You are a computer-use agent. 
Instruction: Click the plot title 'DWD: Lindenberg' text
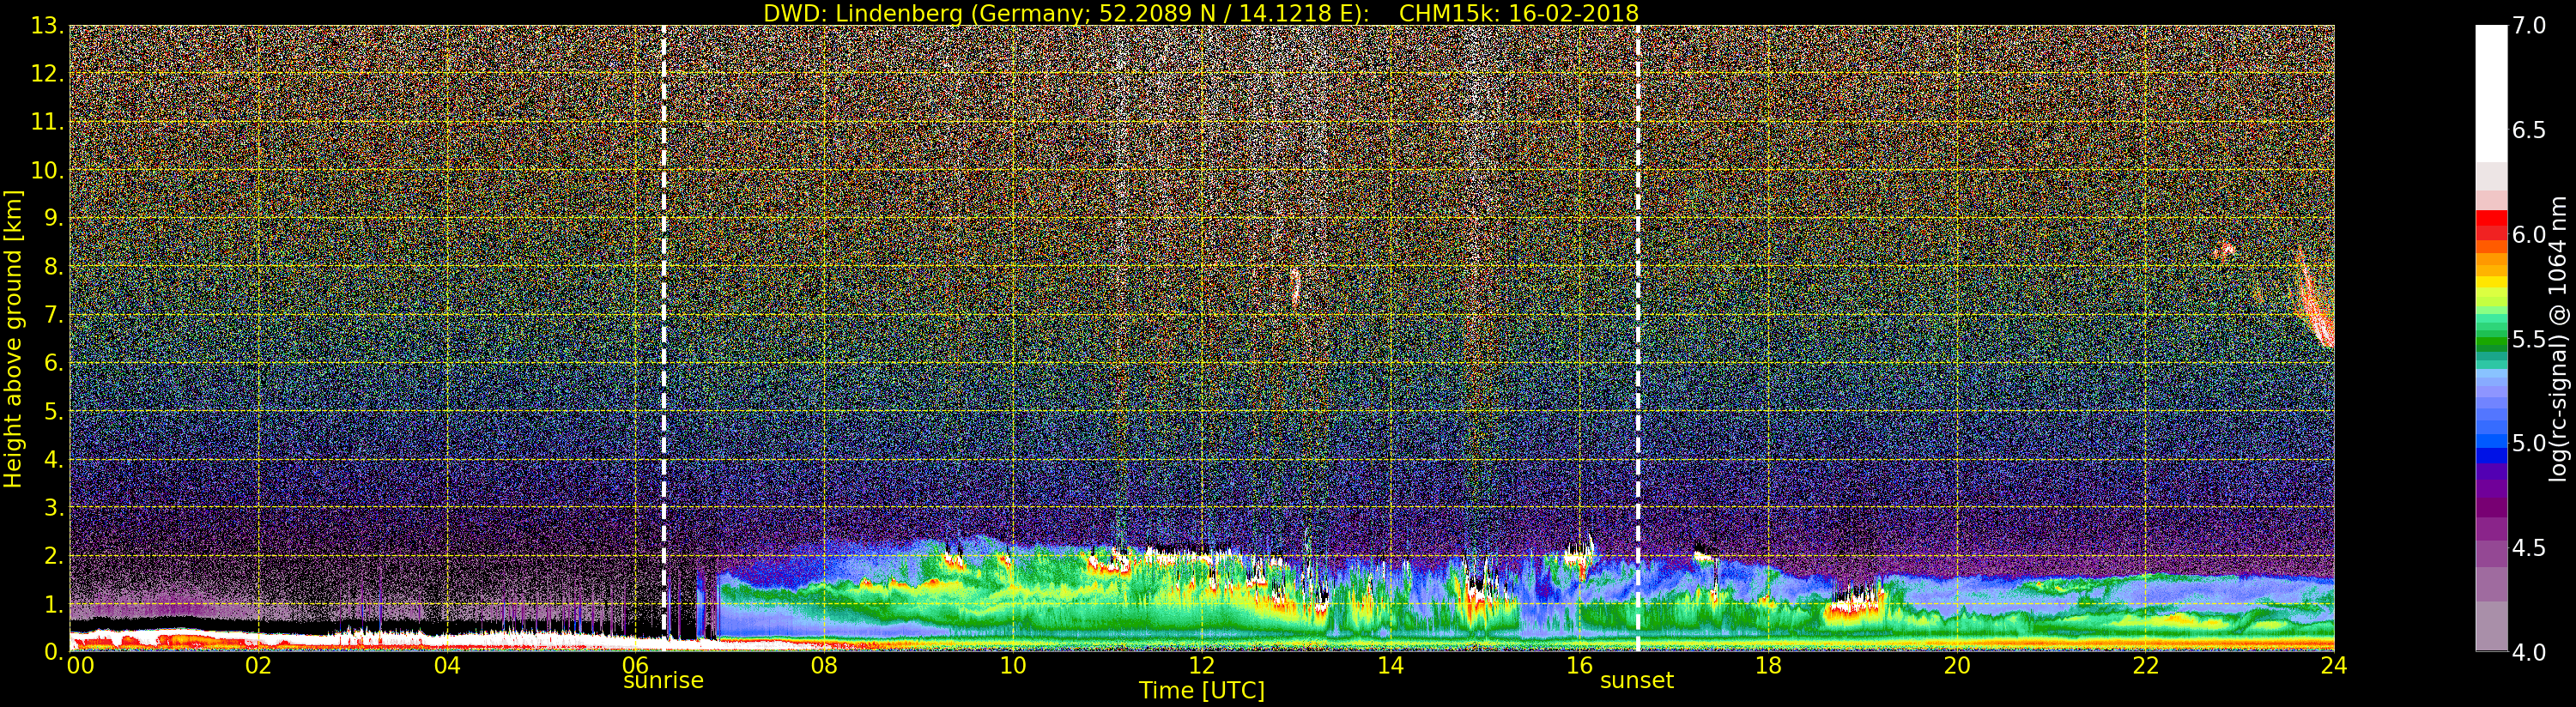(x=846, y=13)
